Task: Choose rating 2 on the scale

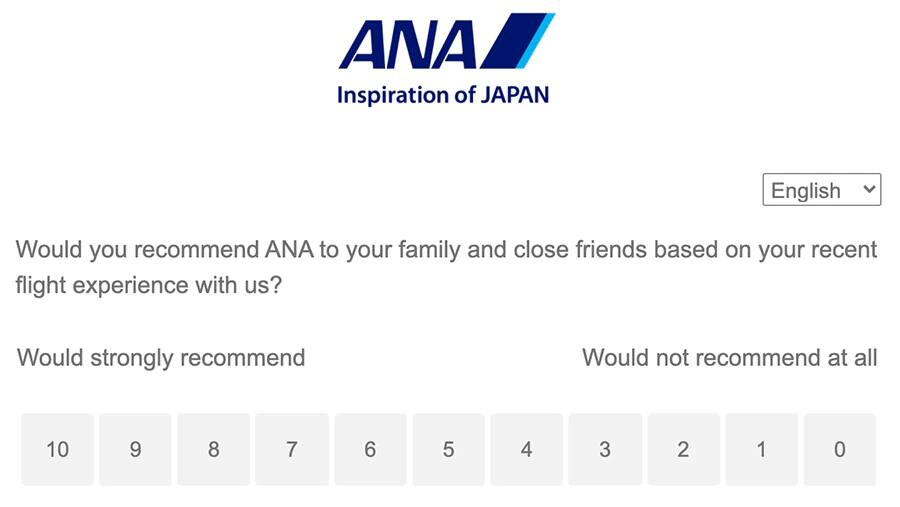Action: tap(683, 450)
